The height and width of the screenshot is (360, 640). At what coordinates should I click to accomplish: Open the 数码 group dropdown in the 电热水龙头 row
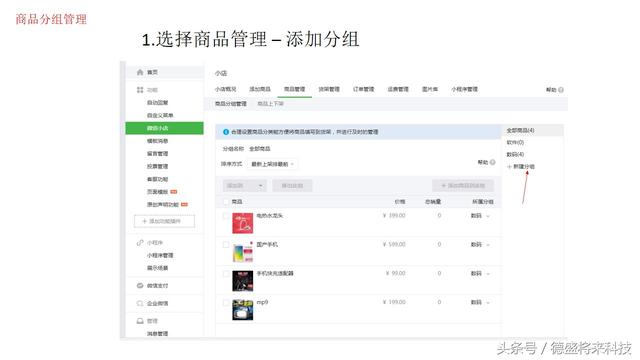coord(480,216)
